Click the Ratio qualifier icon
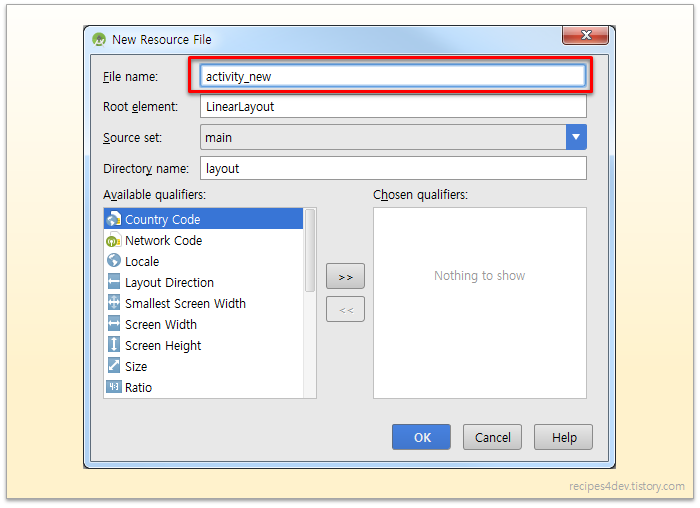The width and height of the screenshot is (700, 508). click(114, 387)
